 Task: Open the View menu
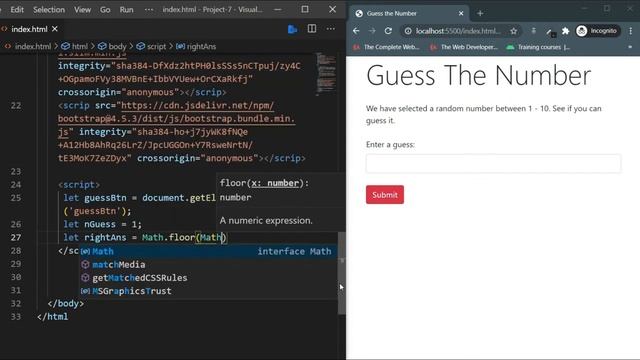[82, 9]
